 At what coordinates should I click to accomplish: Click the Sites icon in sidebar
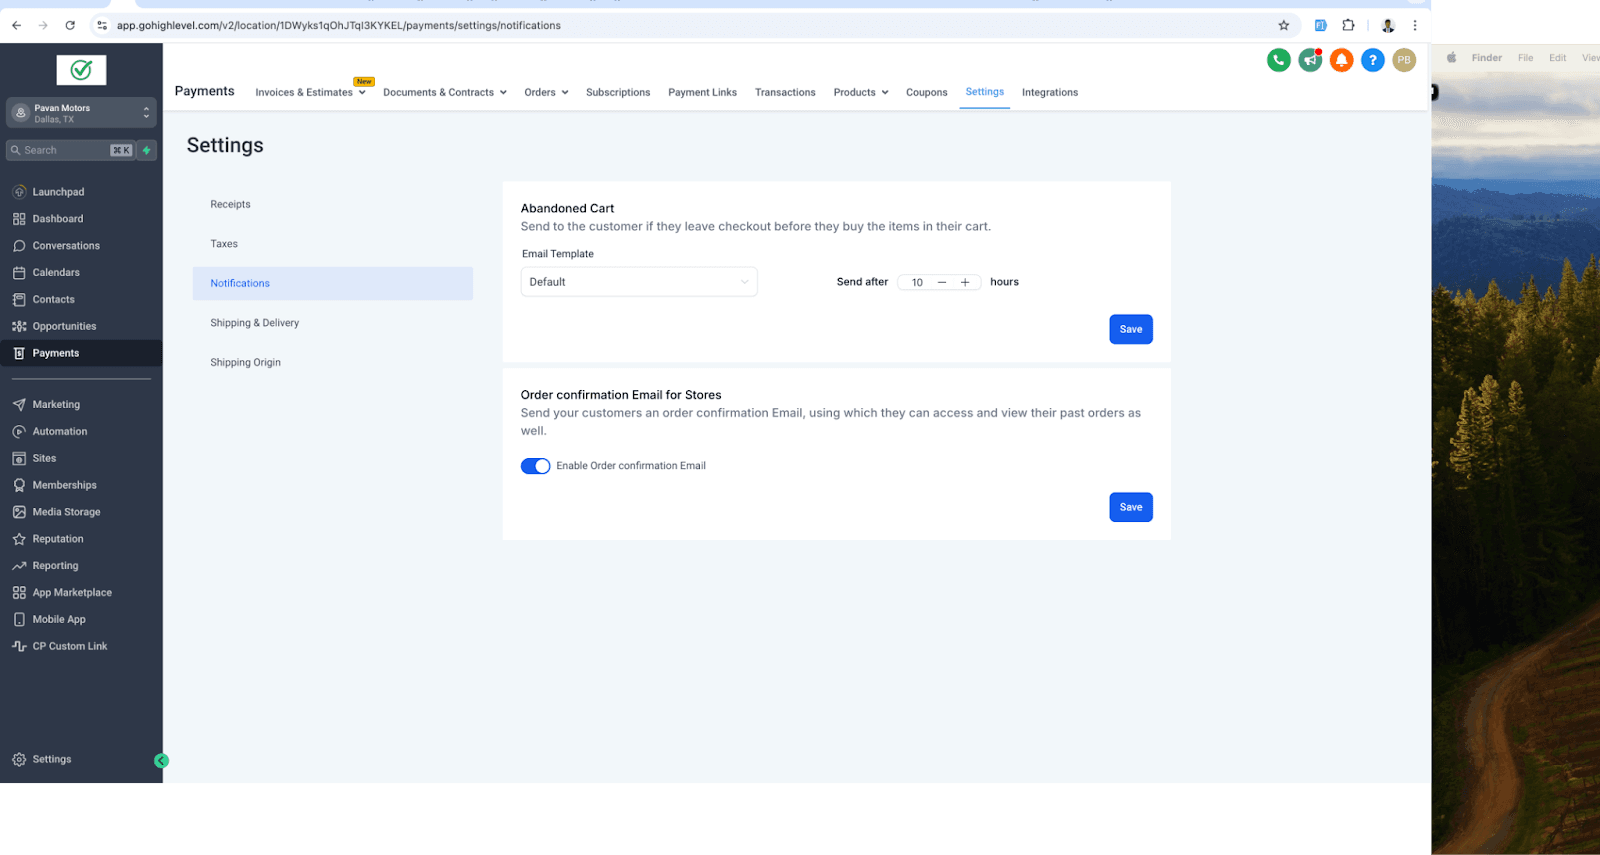(19, 458)
